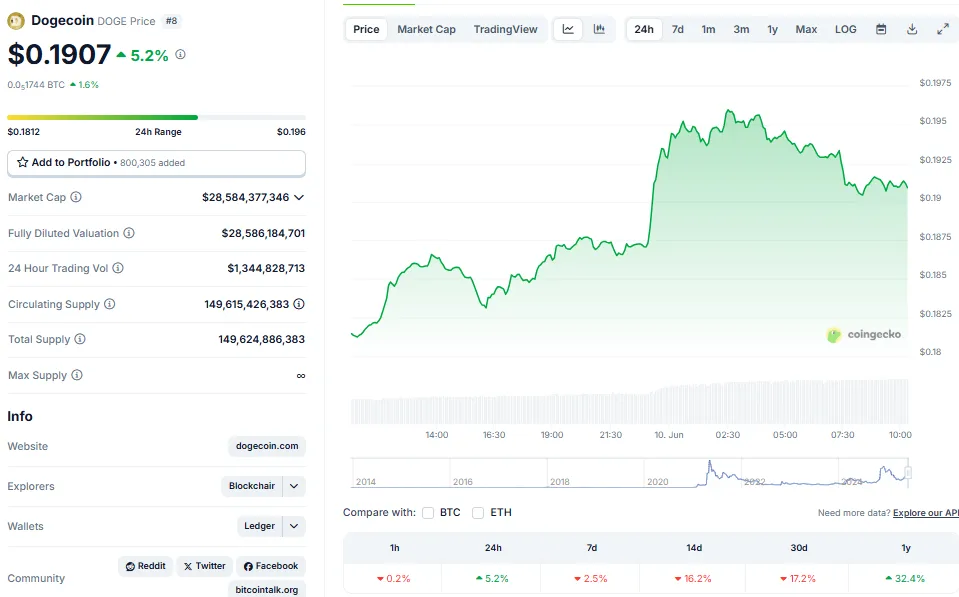Click the $28,586,184,701 valuation value
The image size is (959, 597).
click(263, 233)
